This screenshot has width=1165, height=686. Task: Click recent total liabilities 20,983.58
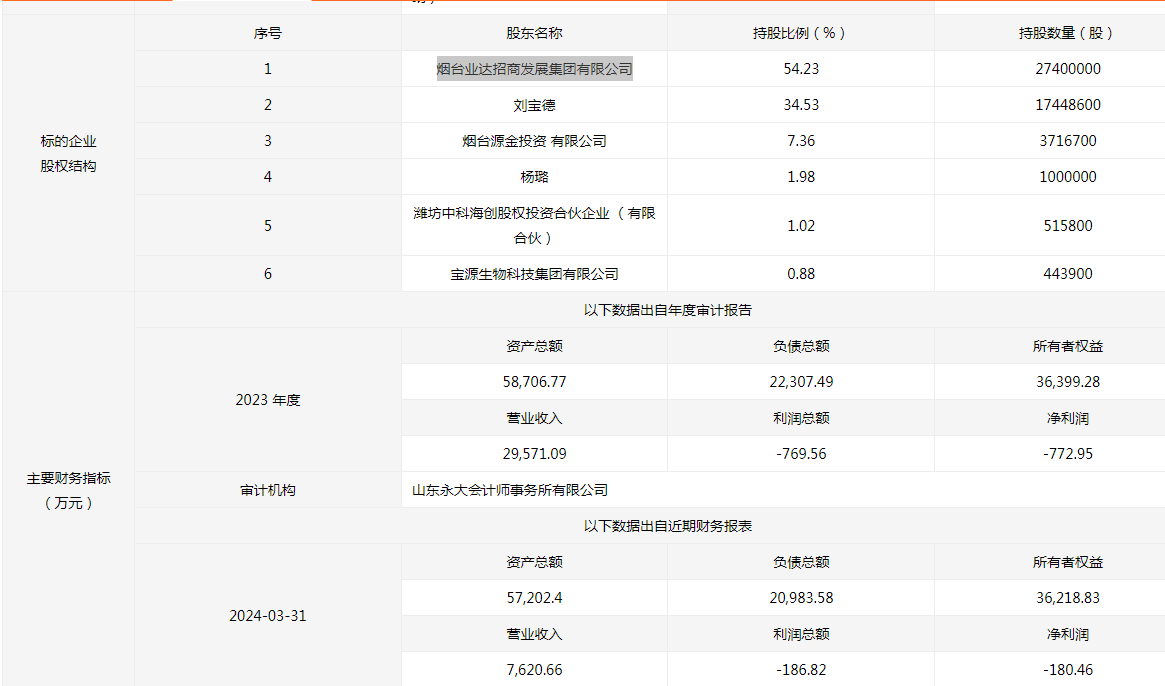click(x=801, y=598)
